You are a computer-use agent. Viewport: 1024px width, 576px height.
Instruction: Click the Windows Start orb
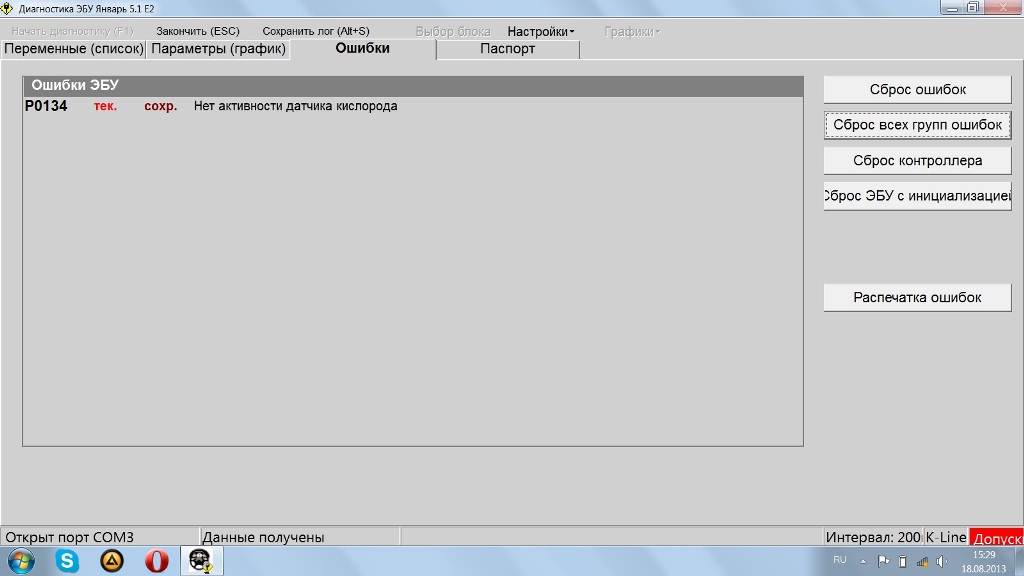point(20,561)
